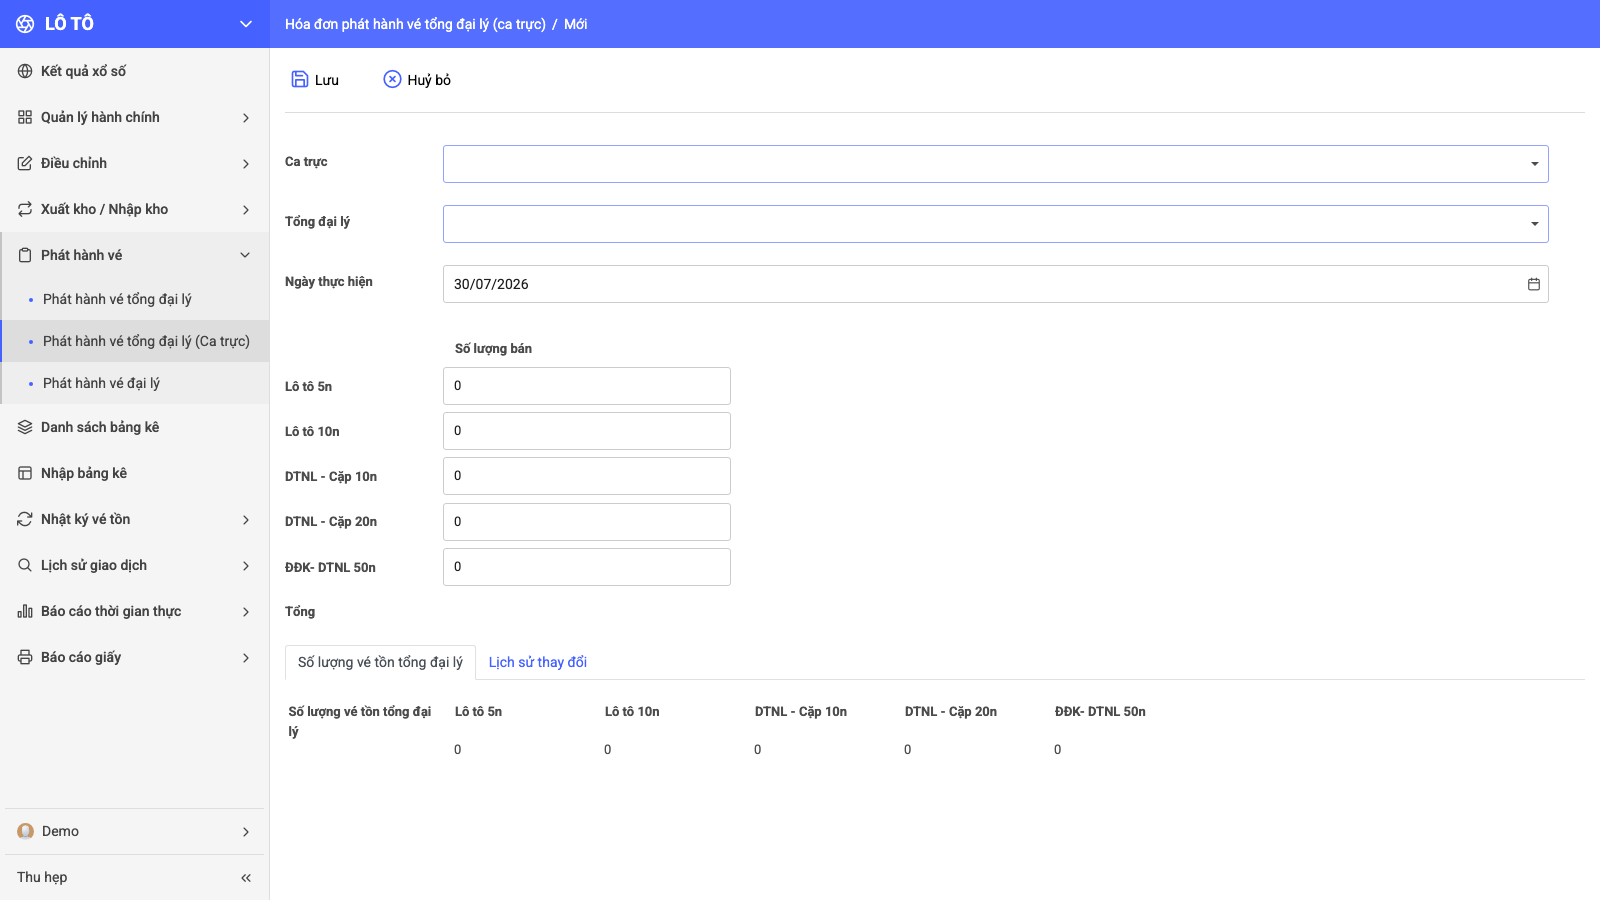
Task: Click the Báo cáo giấy printer icon
Action: (x=25, y=657)
